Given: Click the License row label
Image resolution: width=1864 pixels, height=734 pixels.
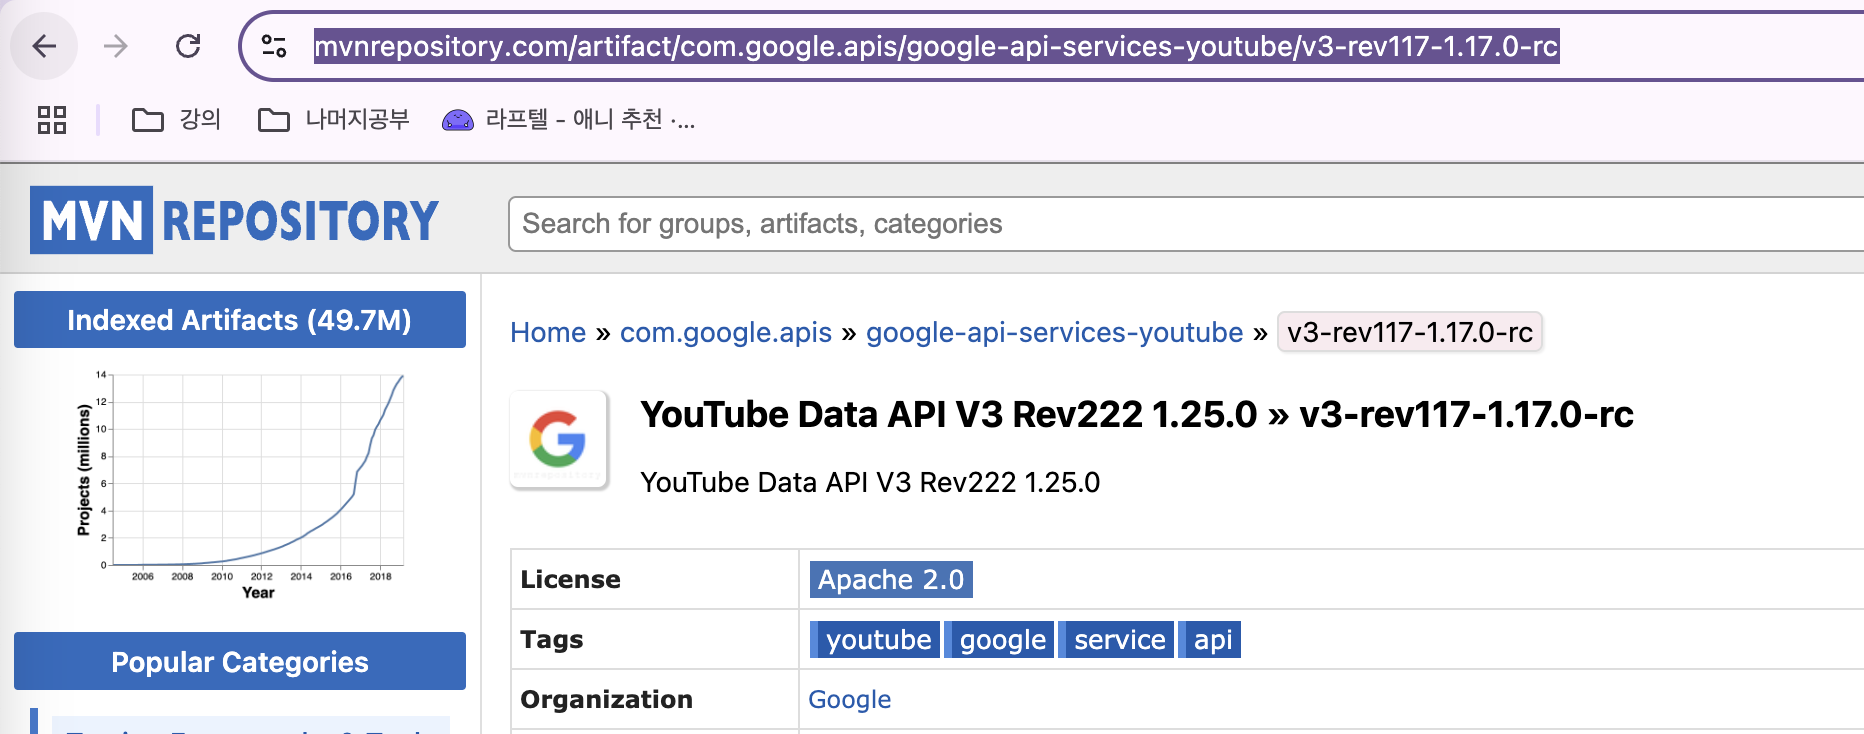Looking at the screenshot, I should point(570,580).
